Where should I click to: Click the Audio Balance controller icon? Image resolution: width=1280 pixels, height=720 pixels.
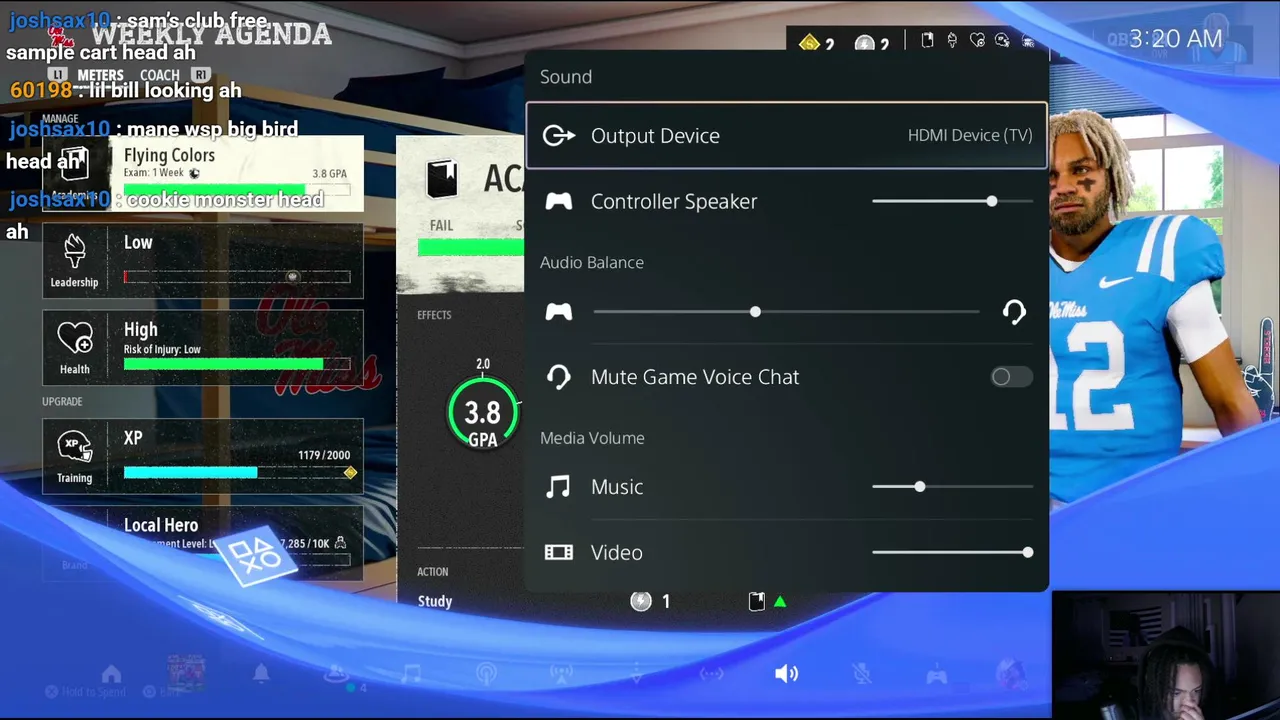pos(559,312)
